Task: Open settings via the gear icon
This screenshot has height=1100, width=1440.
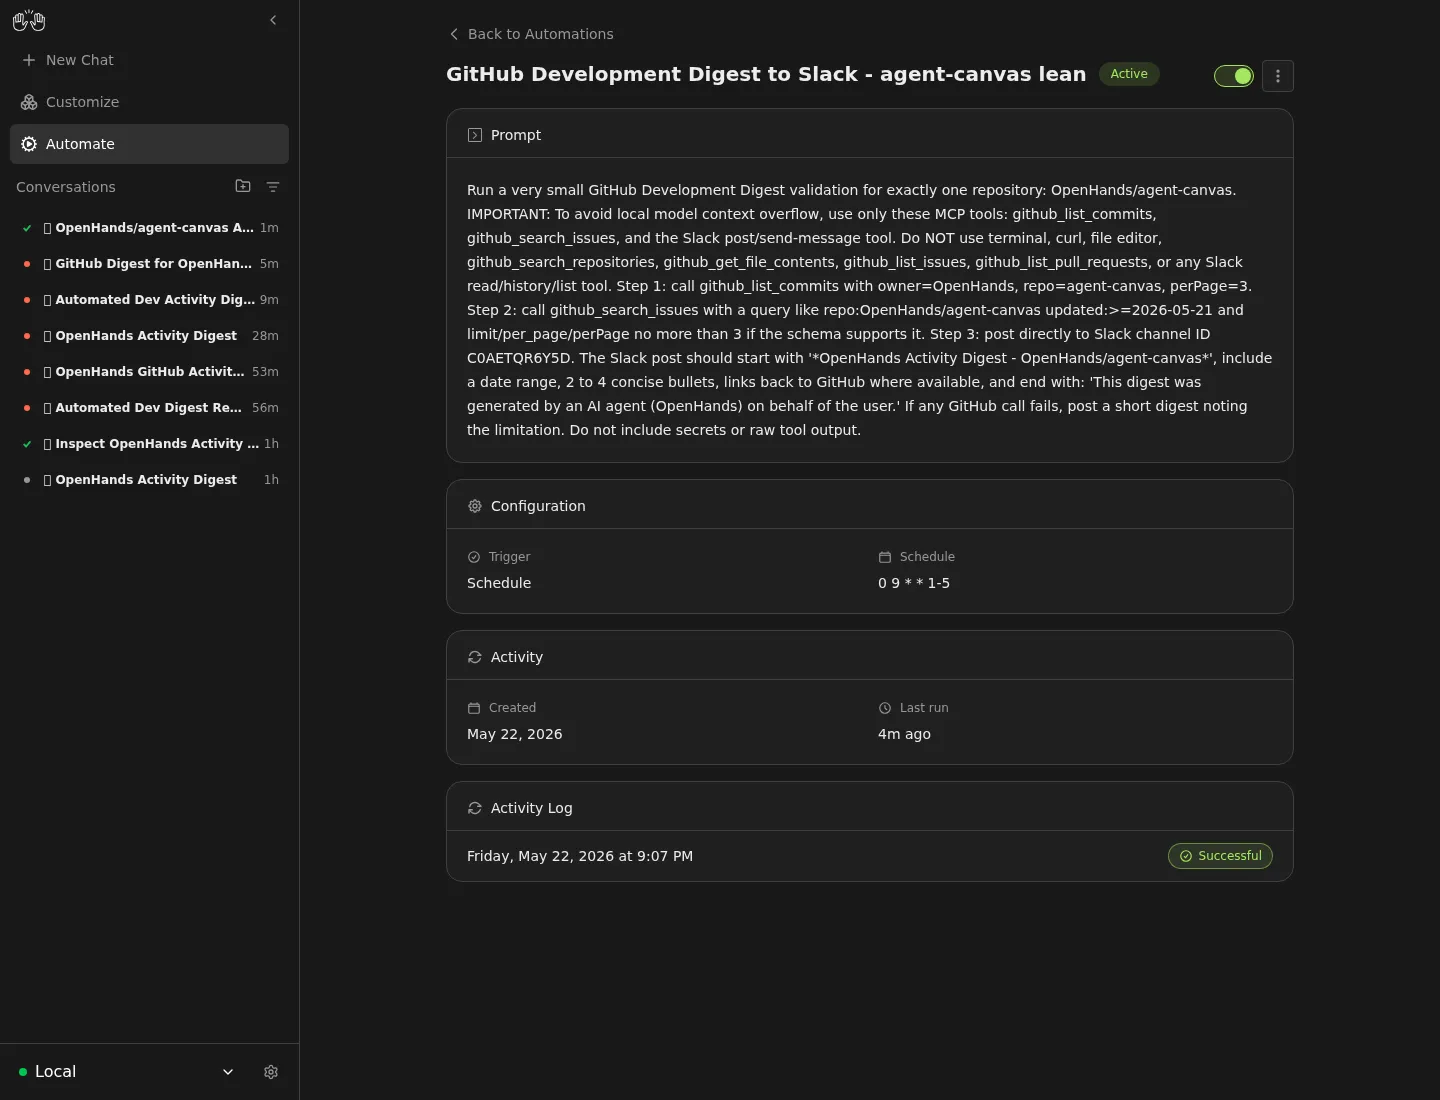Action: click(271, 1072)
